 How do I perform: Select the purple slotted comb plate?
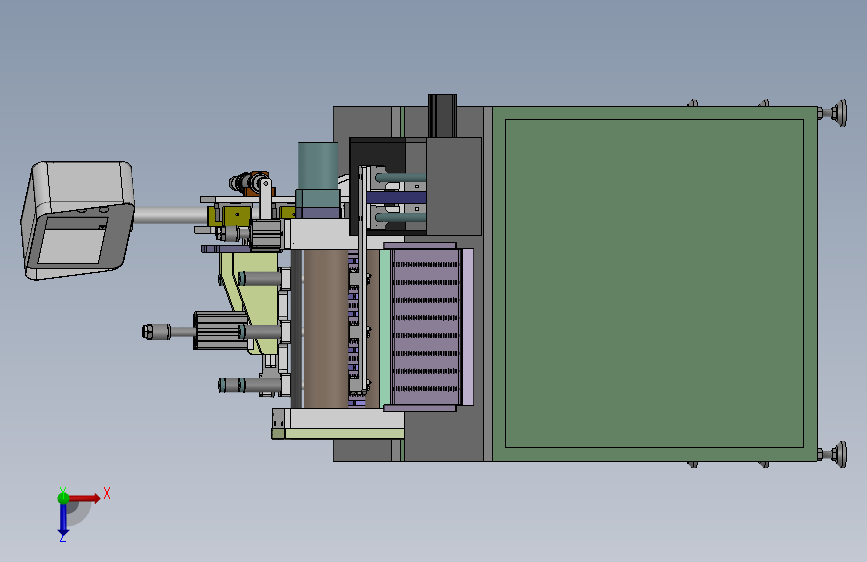tap(425, 326)
